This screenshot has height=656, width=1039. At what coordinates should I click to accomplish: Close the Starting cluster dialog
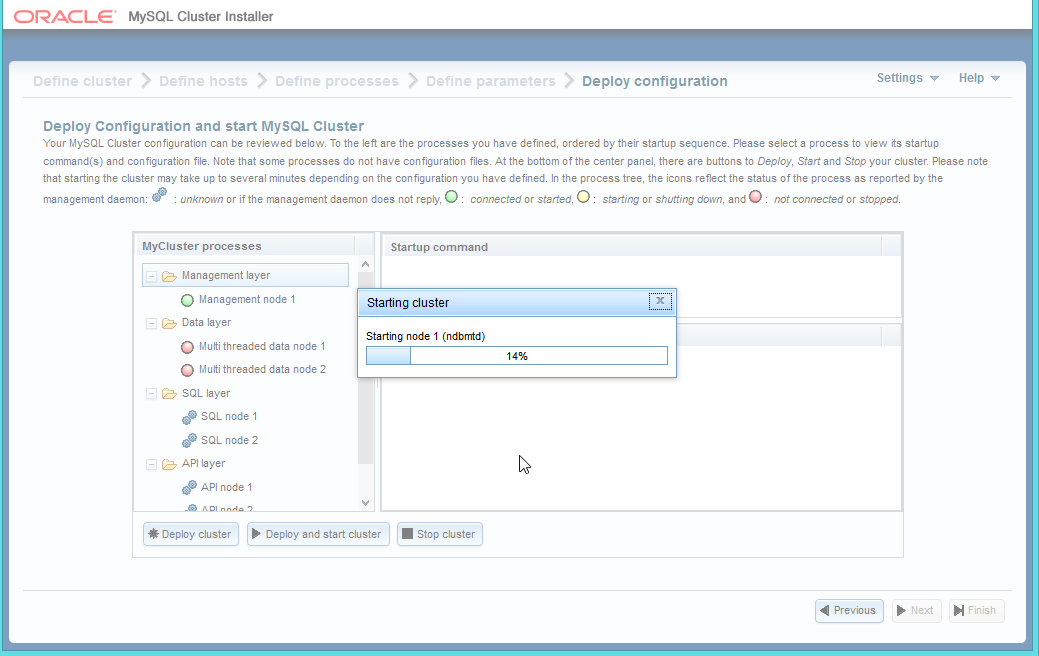point(660,301)
